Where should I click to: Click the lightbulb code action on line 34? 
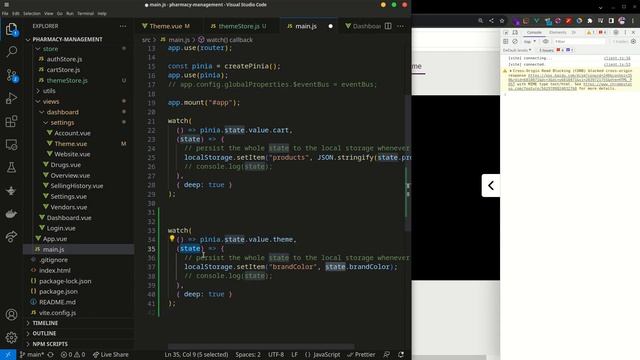click(172, 239)
